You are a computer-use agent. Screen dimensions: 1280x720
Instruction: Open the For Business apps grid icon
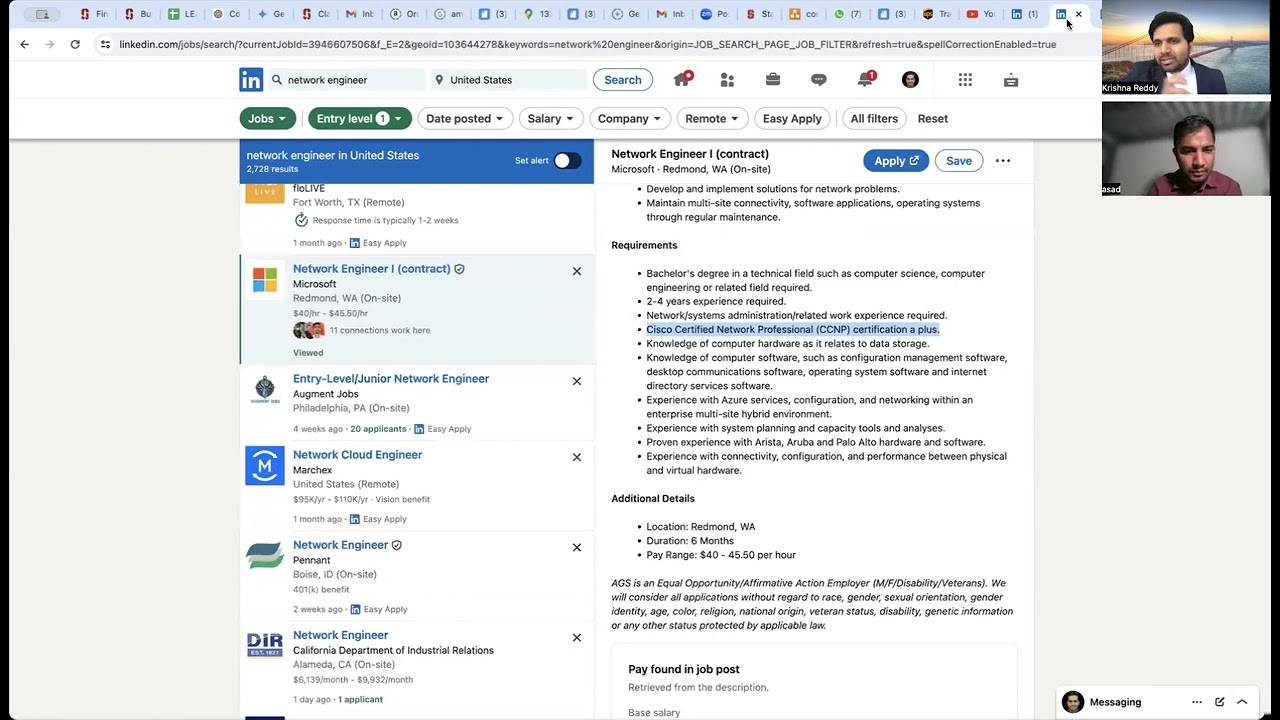click(965, 80)
